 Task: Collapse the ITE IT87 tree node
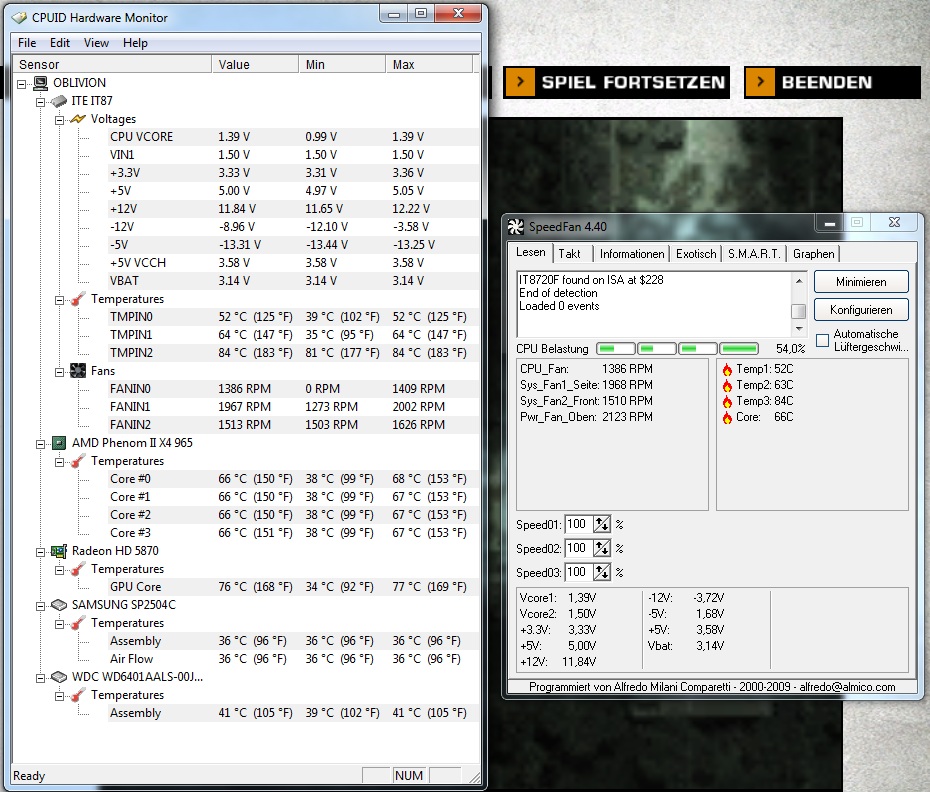point(40,102)
